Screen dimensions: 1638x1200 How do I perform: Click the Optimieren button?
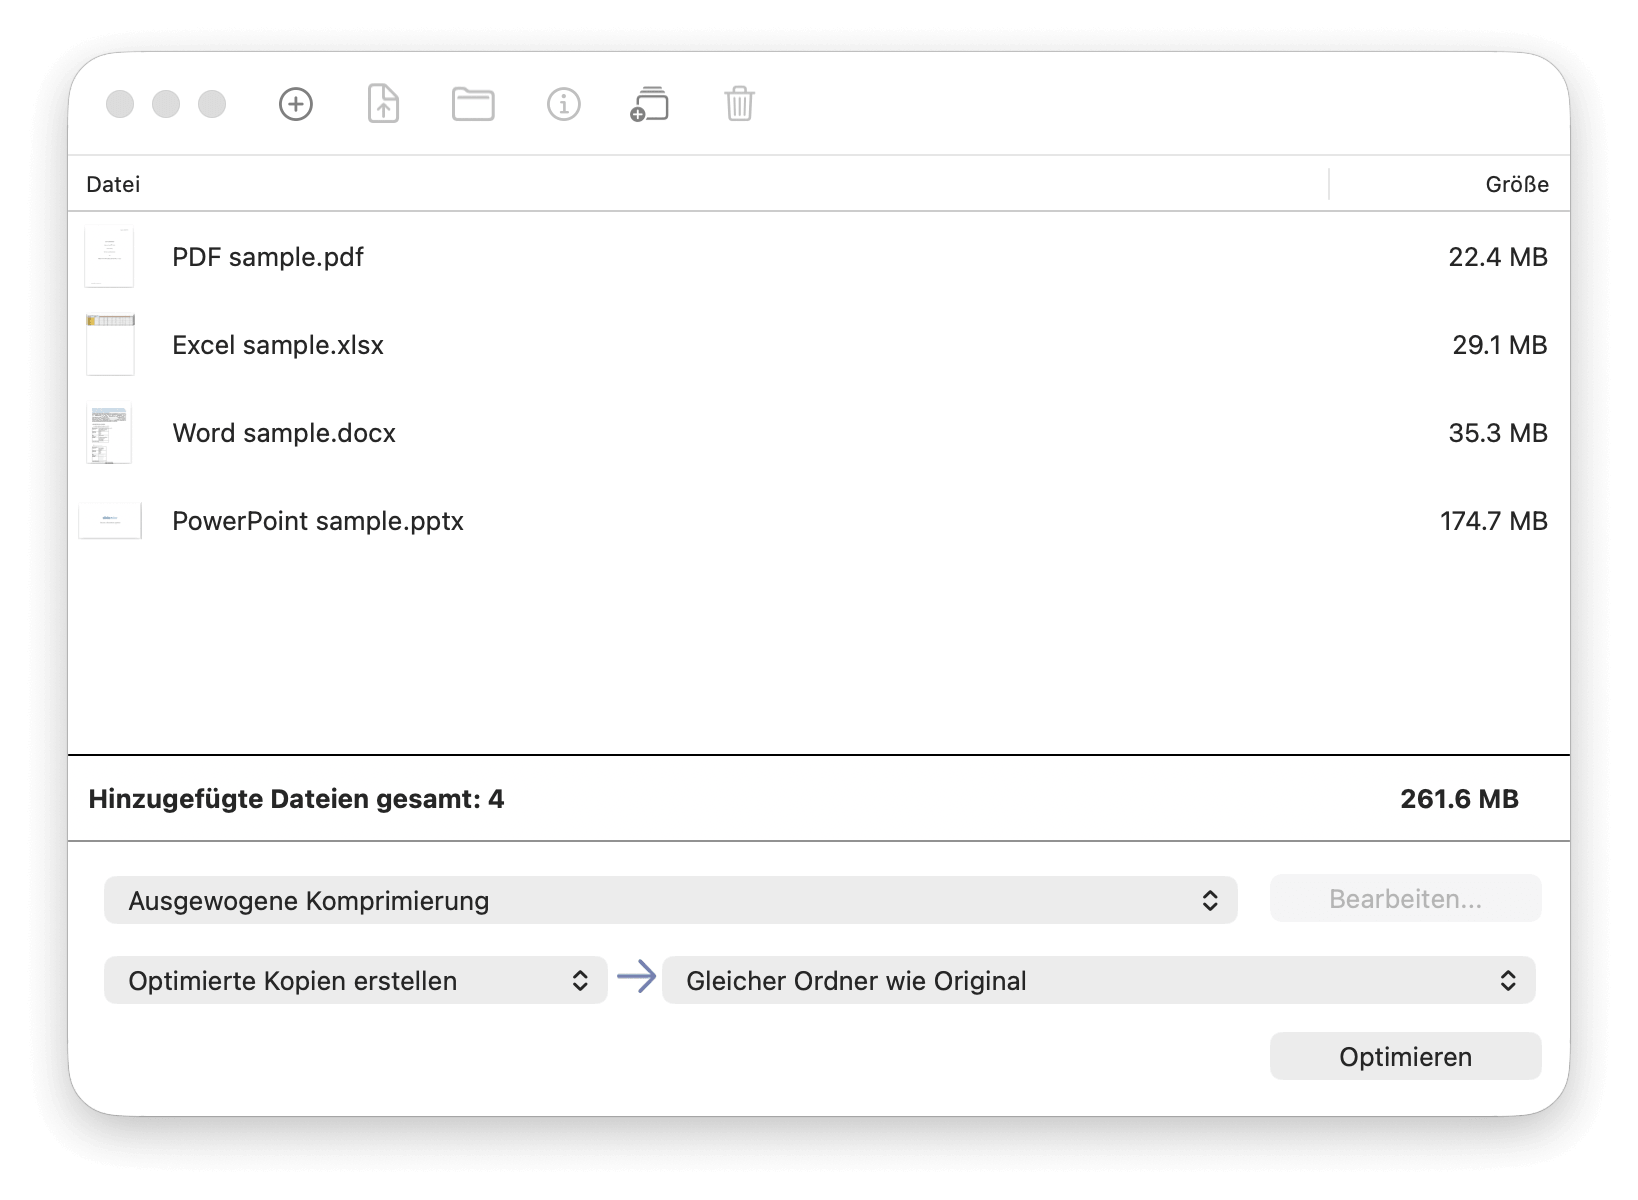pyautogui.click(x=1405, y=1056)
